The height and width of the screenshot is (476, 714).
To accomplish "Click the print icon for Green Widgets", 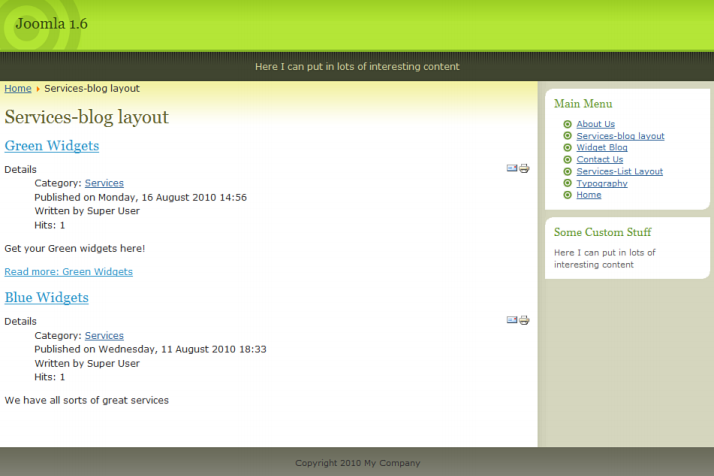I will [x=524, y=168].
